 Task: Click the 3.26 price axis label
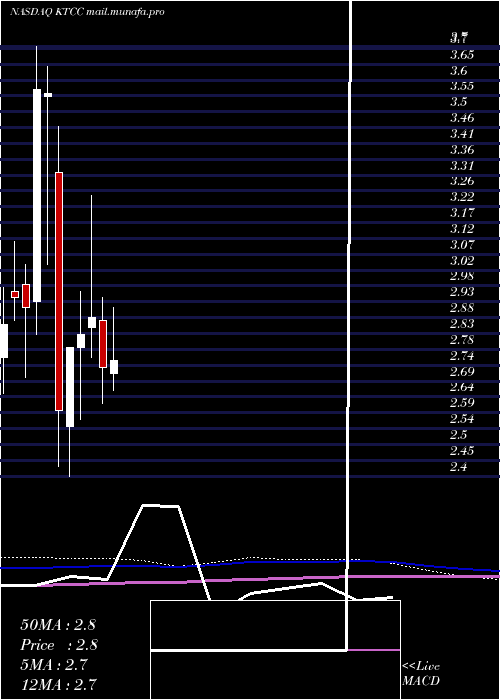(462, 181)
